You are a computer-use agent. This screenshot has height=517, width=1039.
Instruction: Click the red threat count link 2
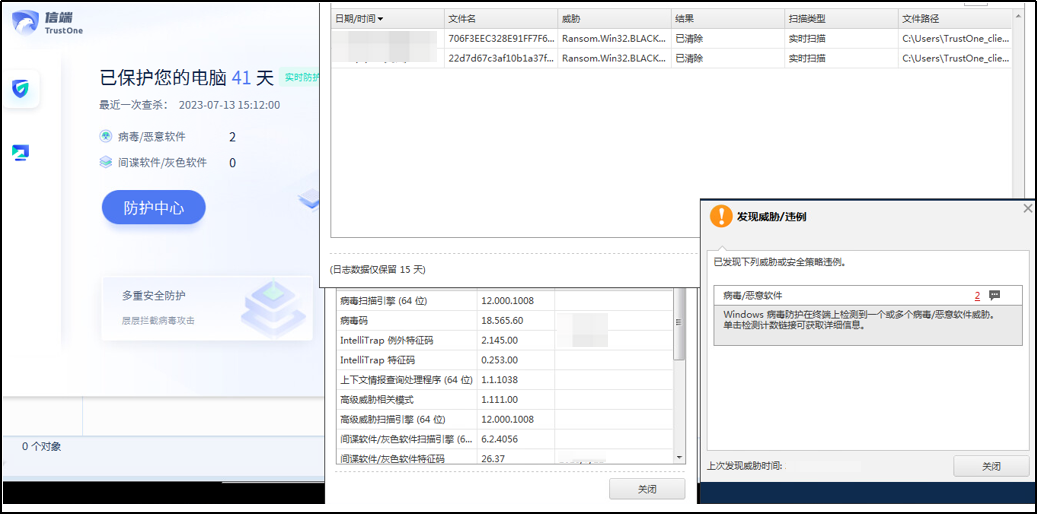tap(977, 296)
